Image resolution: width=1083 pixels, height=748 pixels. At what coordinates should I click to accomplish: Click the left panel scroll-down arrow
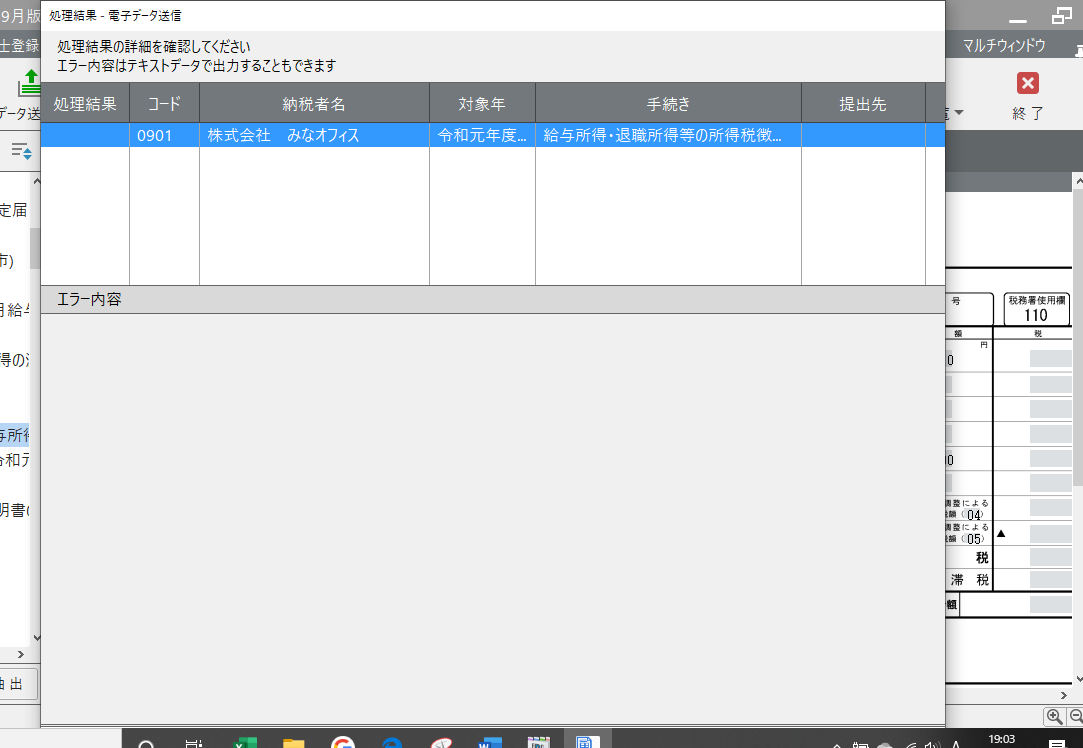click(36, 638)
